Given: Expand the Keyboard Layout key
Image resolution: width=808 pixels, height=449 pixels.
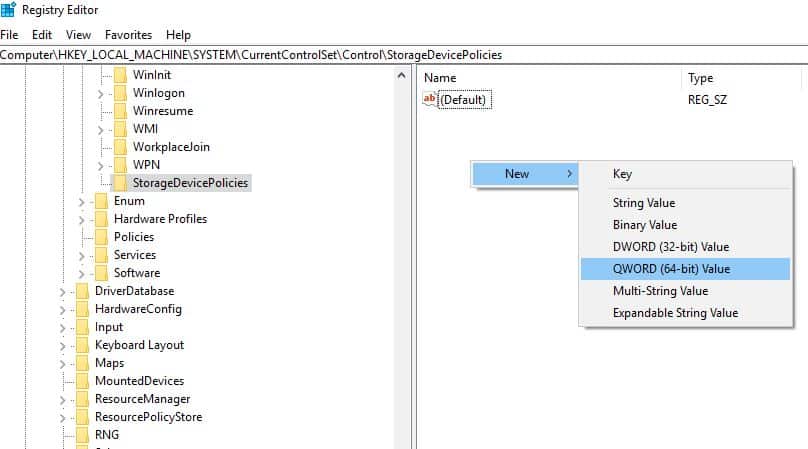Looking at the screenshot, I should 62,346.
